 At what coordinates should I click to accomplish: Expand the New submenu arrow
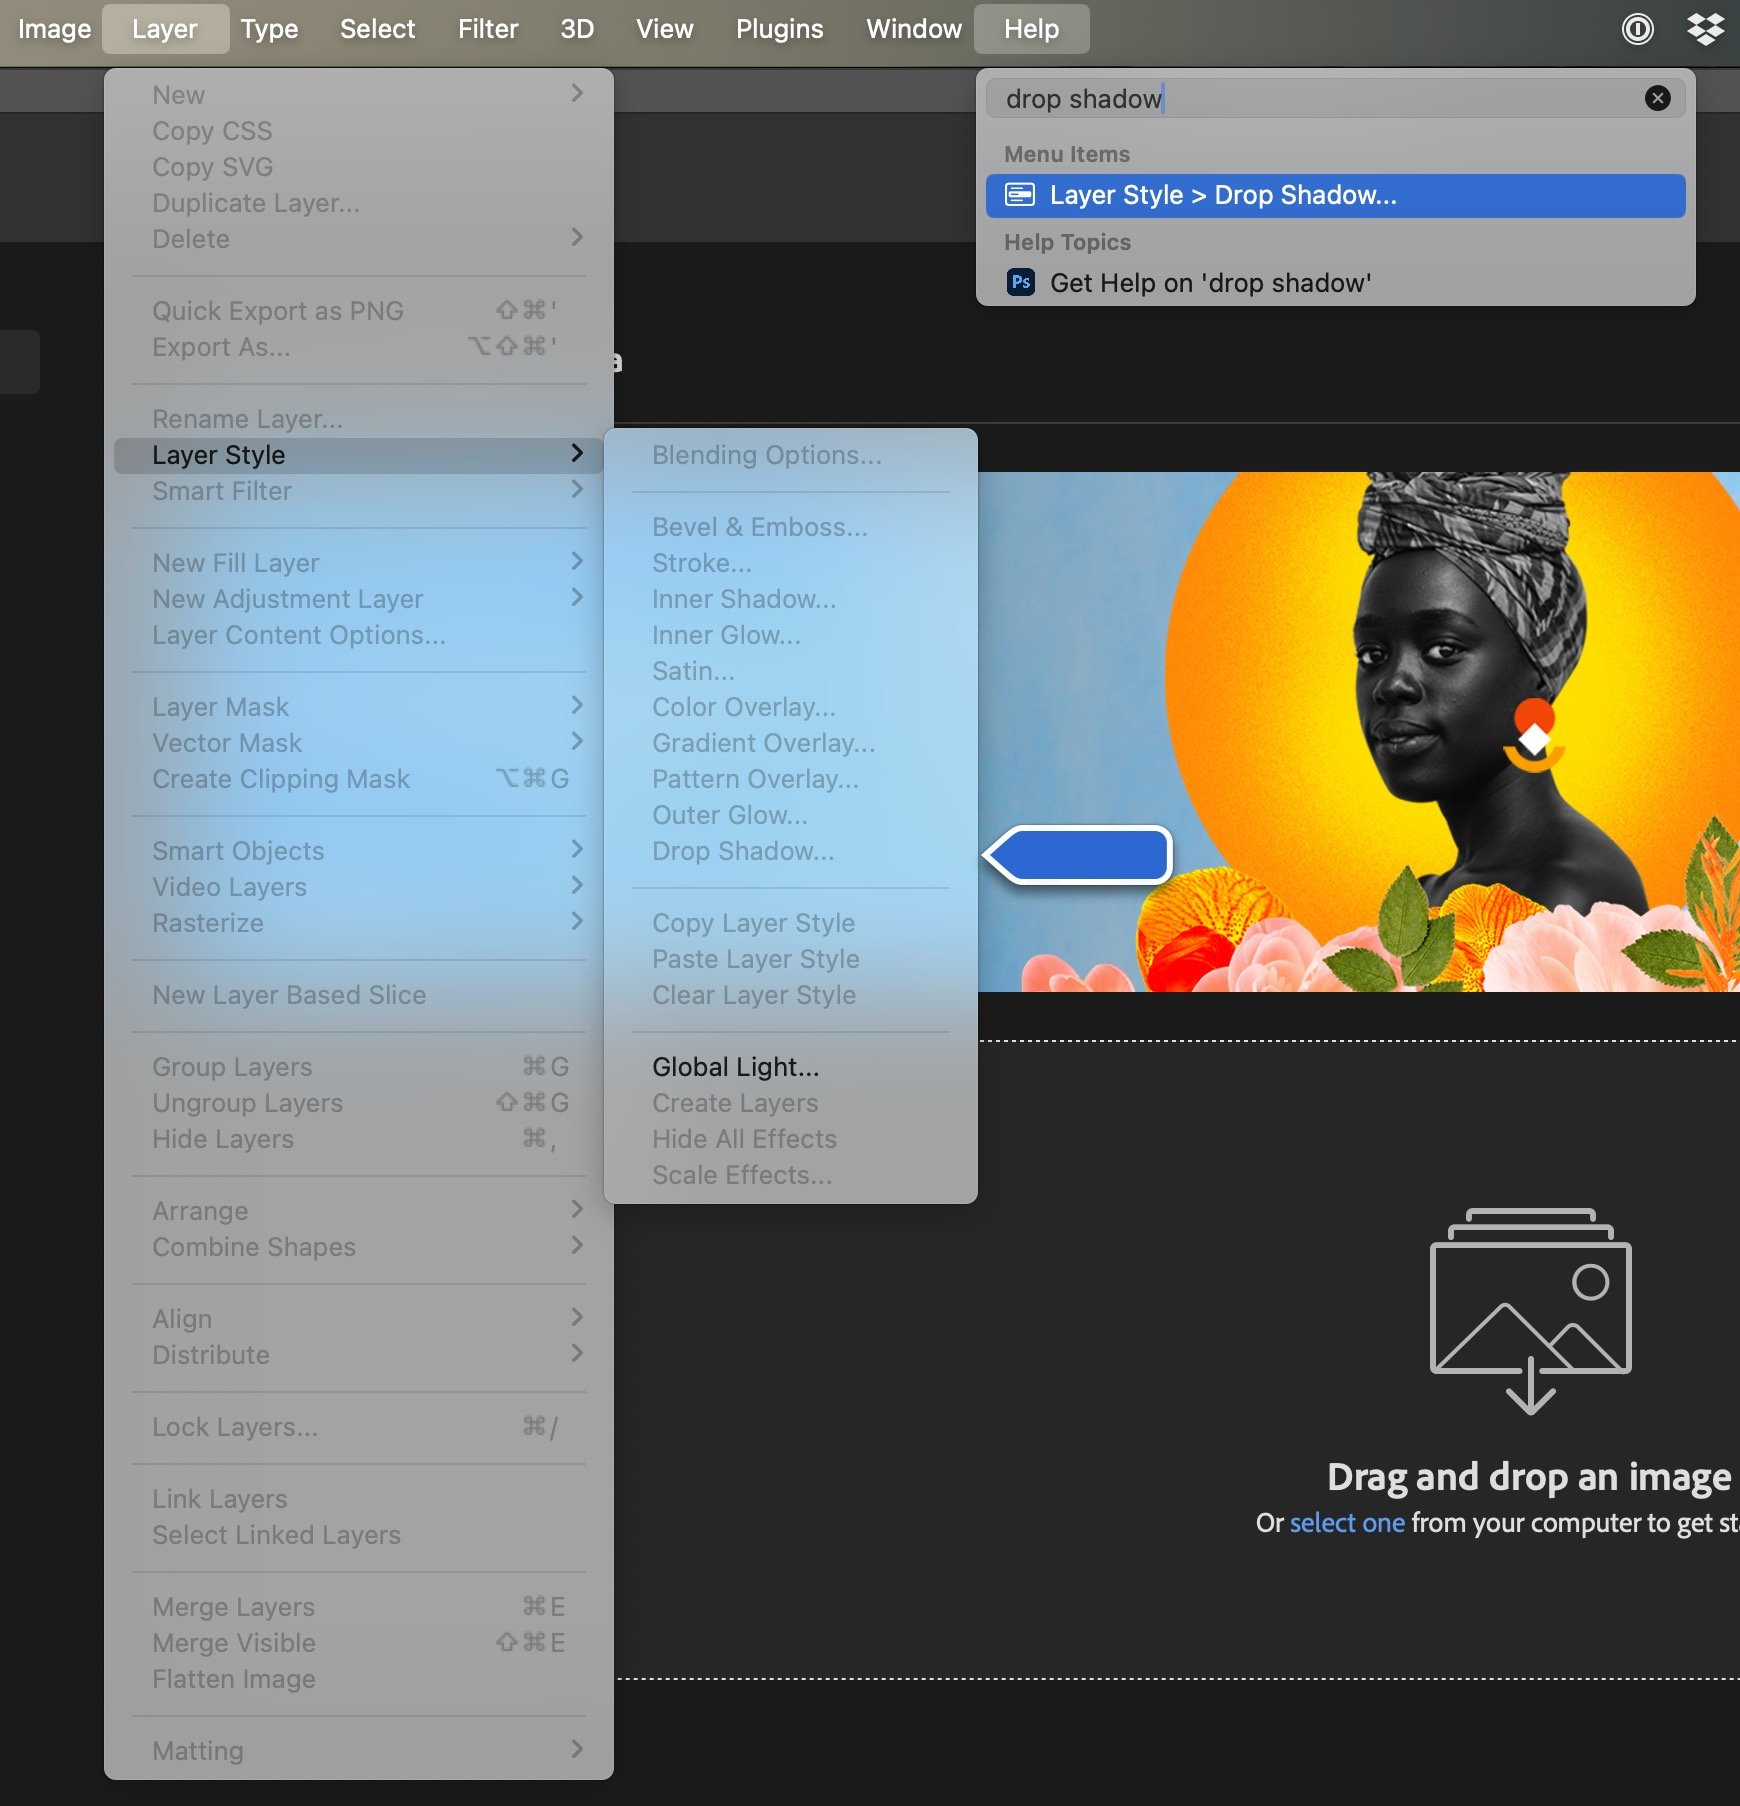pos(577,93)
